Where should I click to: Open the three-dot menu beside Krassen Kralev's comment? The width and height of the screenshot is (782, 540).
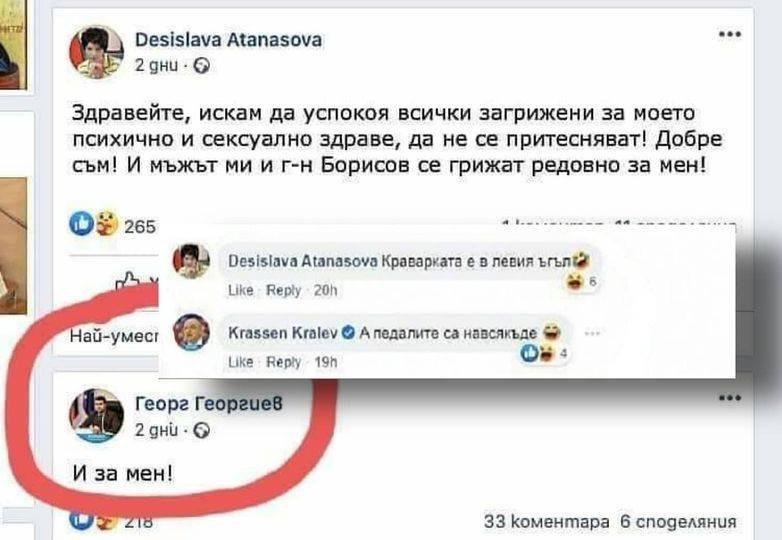pyautogui.click(x=591, y=333)
